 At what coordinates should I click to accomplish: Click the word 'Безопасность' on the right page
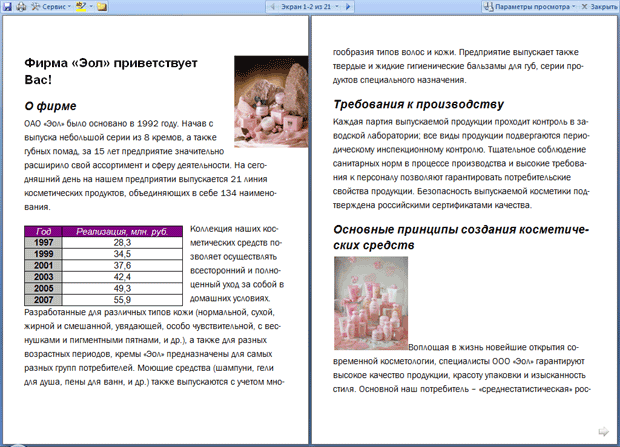click(444, 191)
